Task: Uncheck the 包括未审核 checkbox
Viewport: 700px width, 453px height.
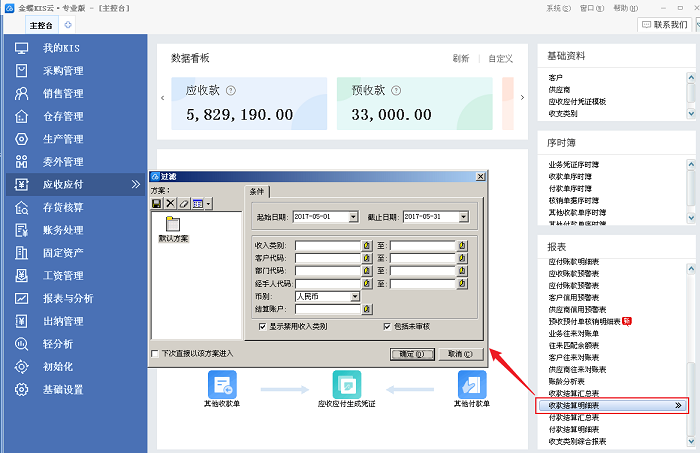Action: pos(387,326)
